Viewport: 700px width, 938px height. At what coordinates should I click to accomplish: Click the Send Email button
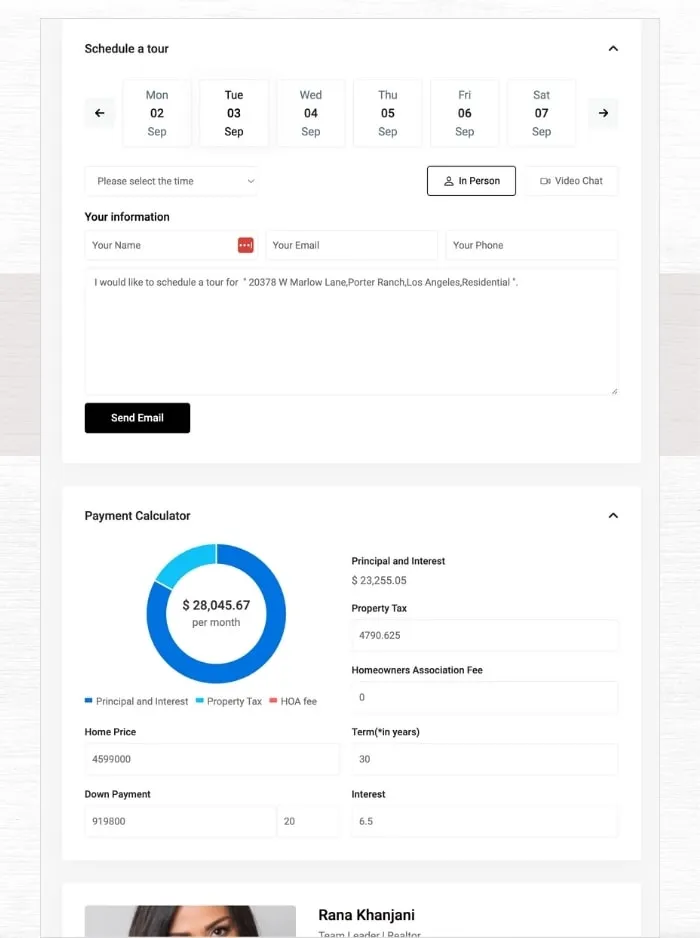(x=138, y=418)
